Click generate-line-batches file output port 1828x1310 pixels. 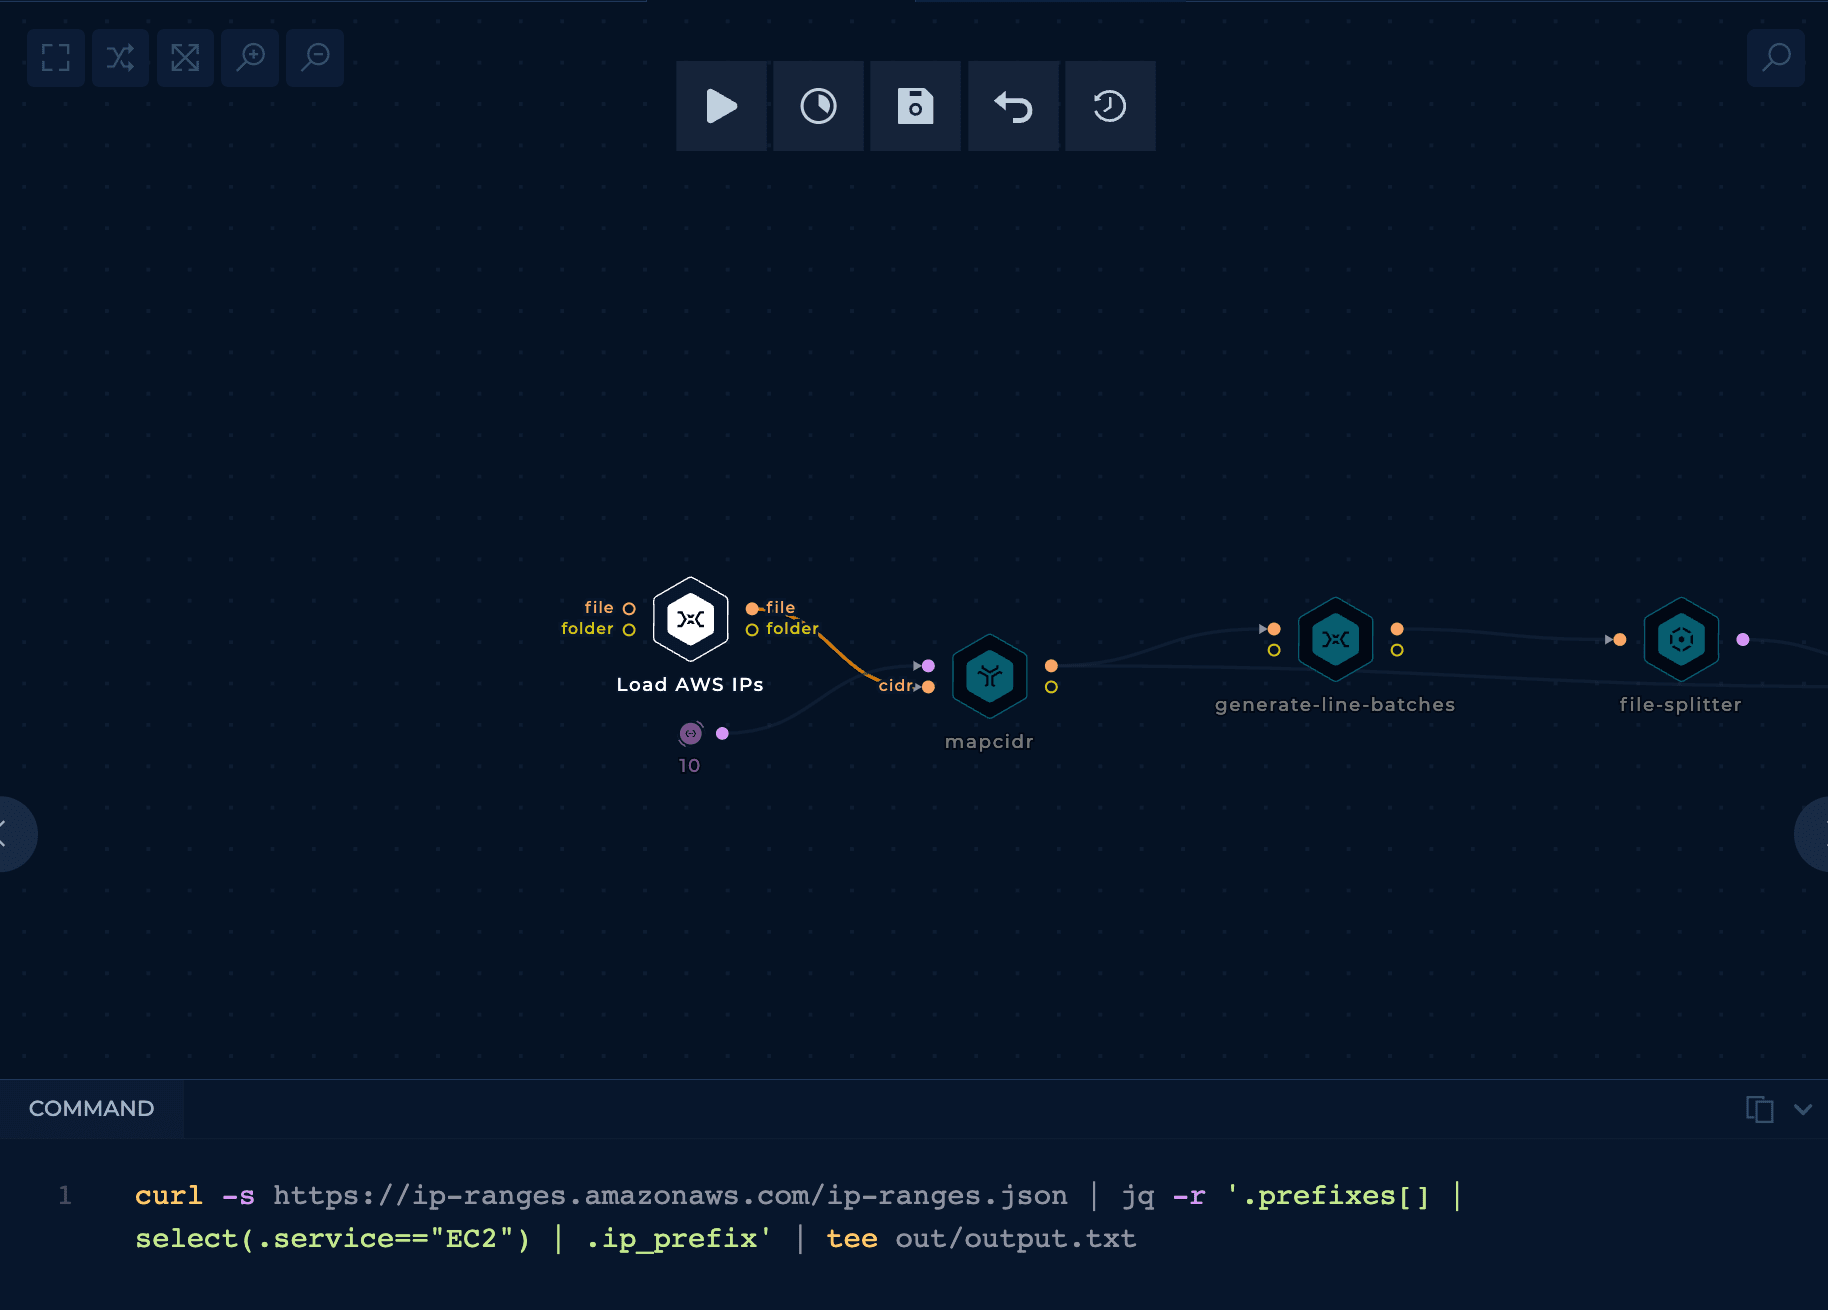click(x=1397, y=629)
